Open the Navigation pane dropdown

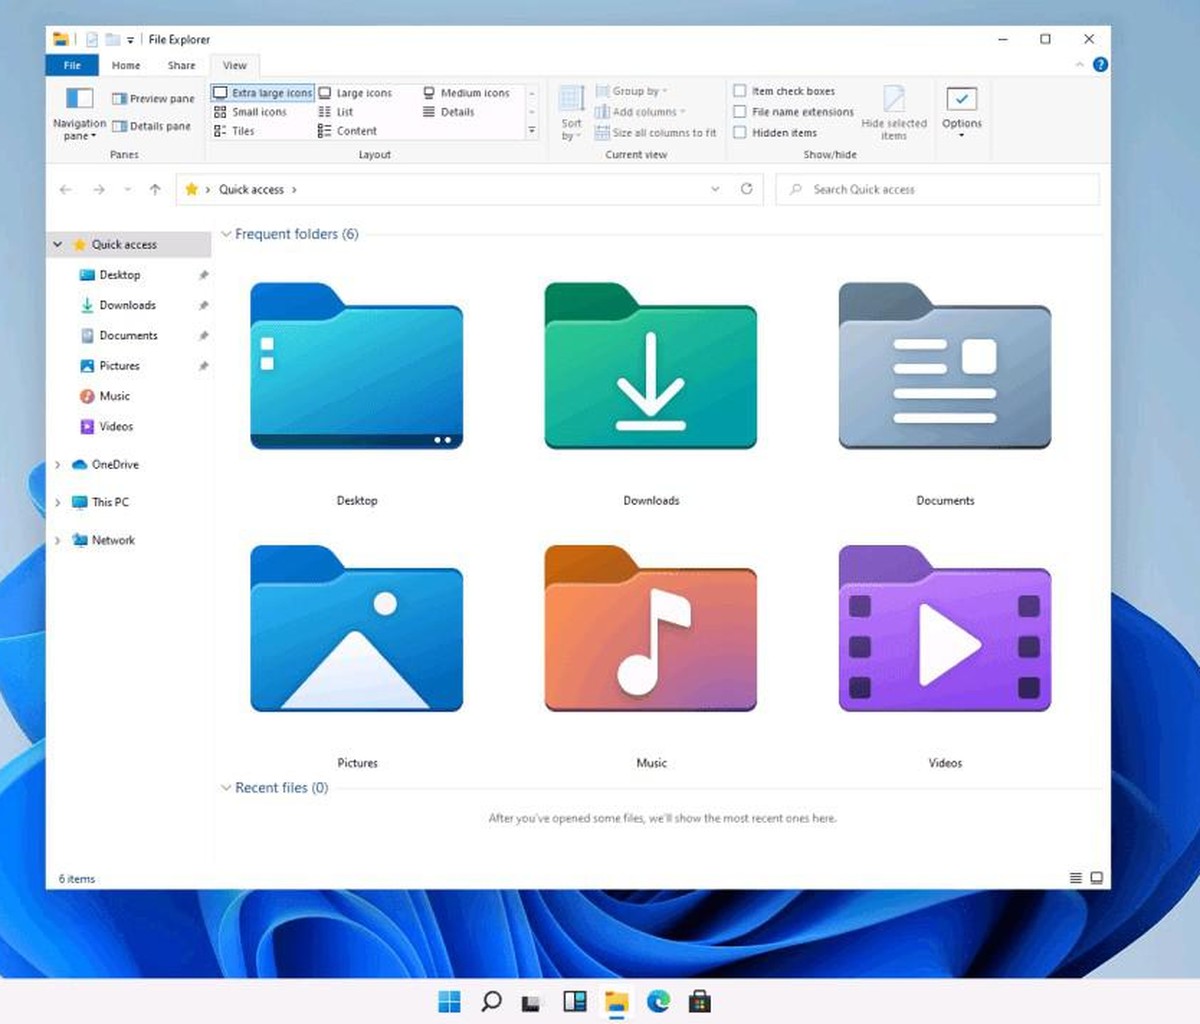point(79,114)
